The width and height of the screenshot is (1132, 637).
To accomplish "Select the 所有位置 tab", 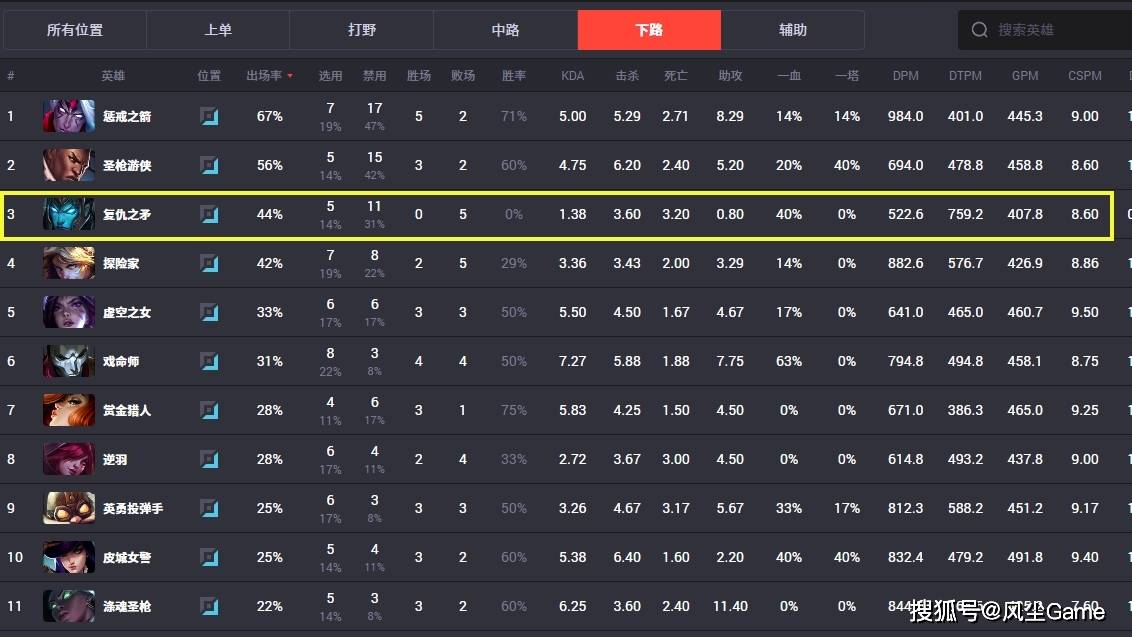I will 74,30.
